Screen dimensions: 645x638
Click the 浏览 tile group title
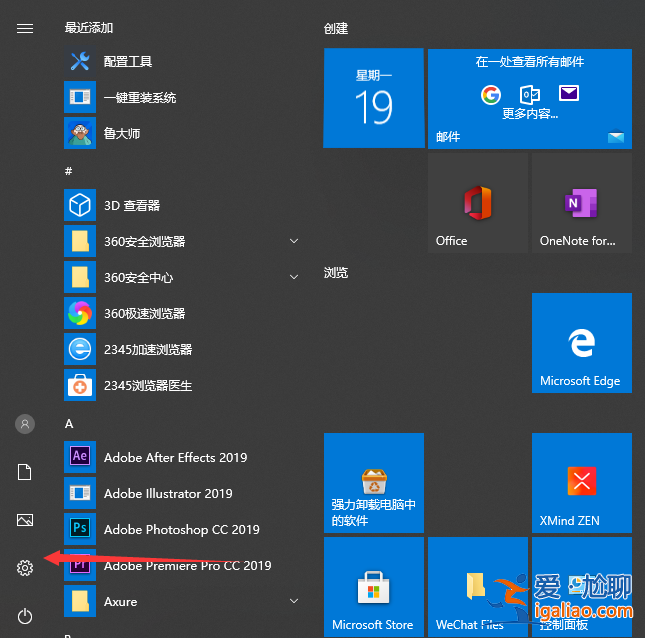coord(336,273)
